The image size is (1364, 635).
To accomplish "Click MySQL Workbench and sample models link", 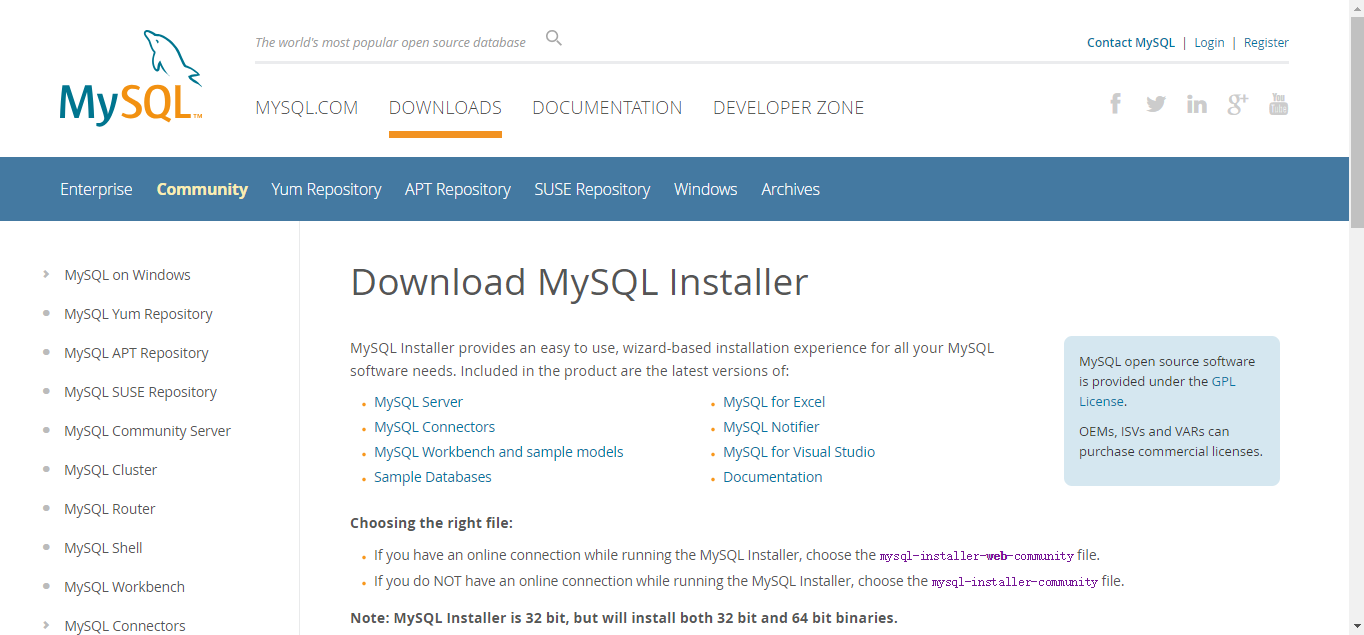I will (498, 452).
